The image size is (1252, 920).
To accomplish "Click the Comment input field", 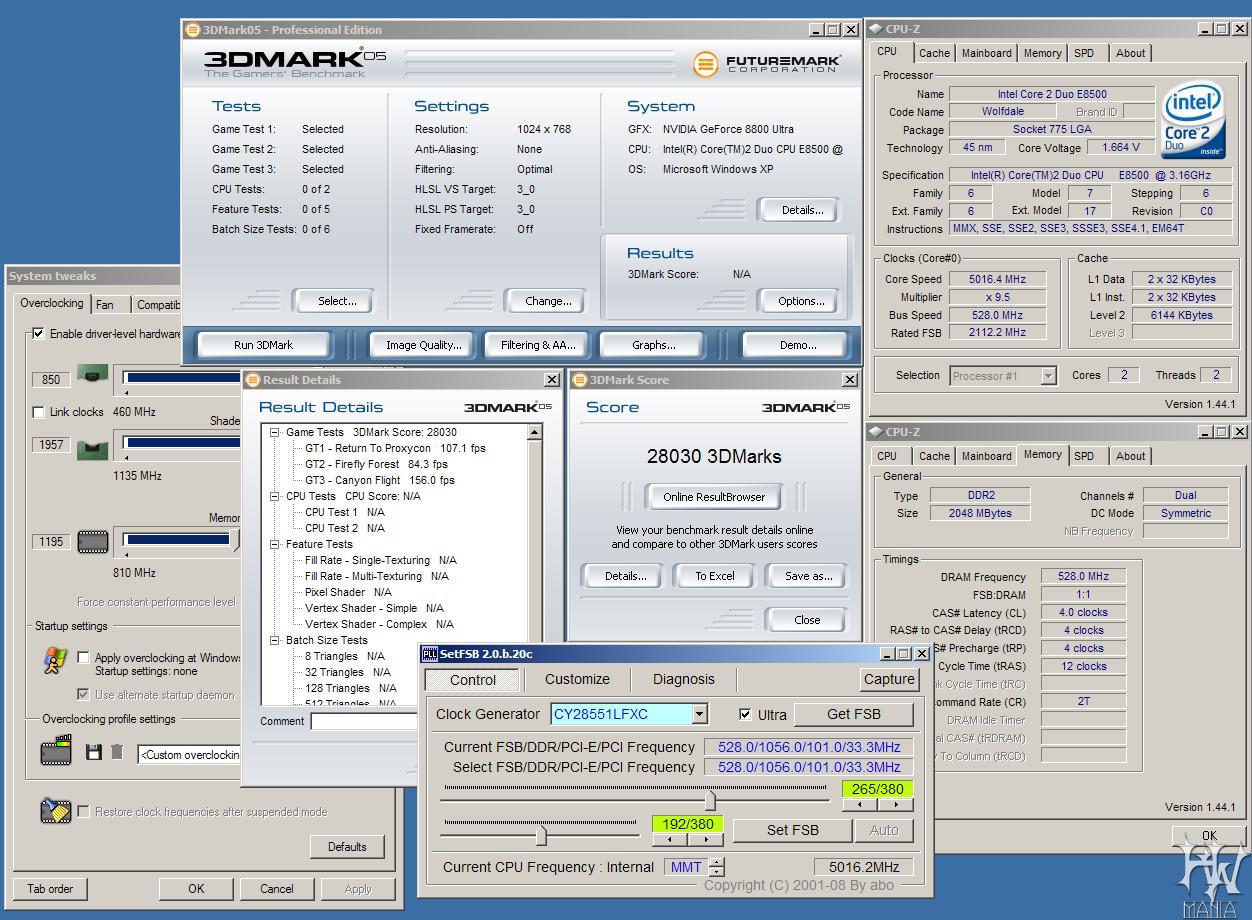I will 364,721.
